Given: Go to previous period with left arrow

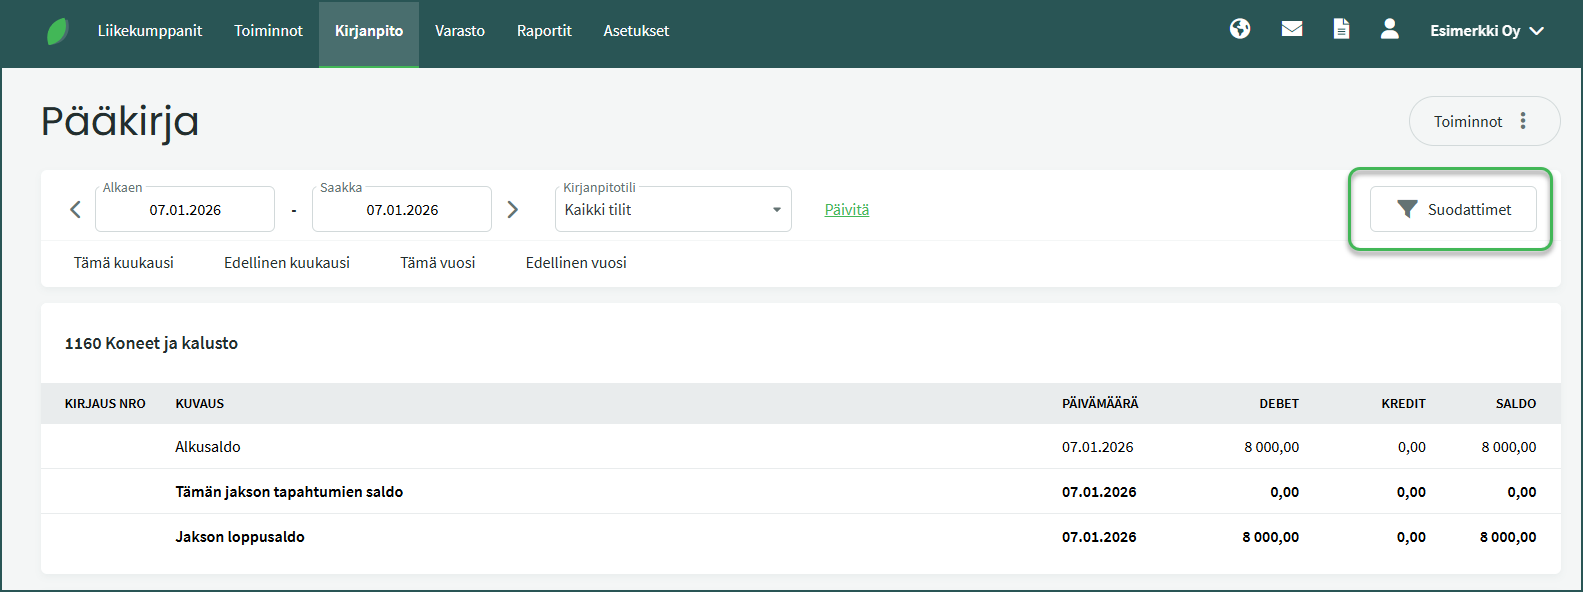Looking at the screenshot, I should tap(75, 209).
